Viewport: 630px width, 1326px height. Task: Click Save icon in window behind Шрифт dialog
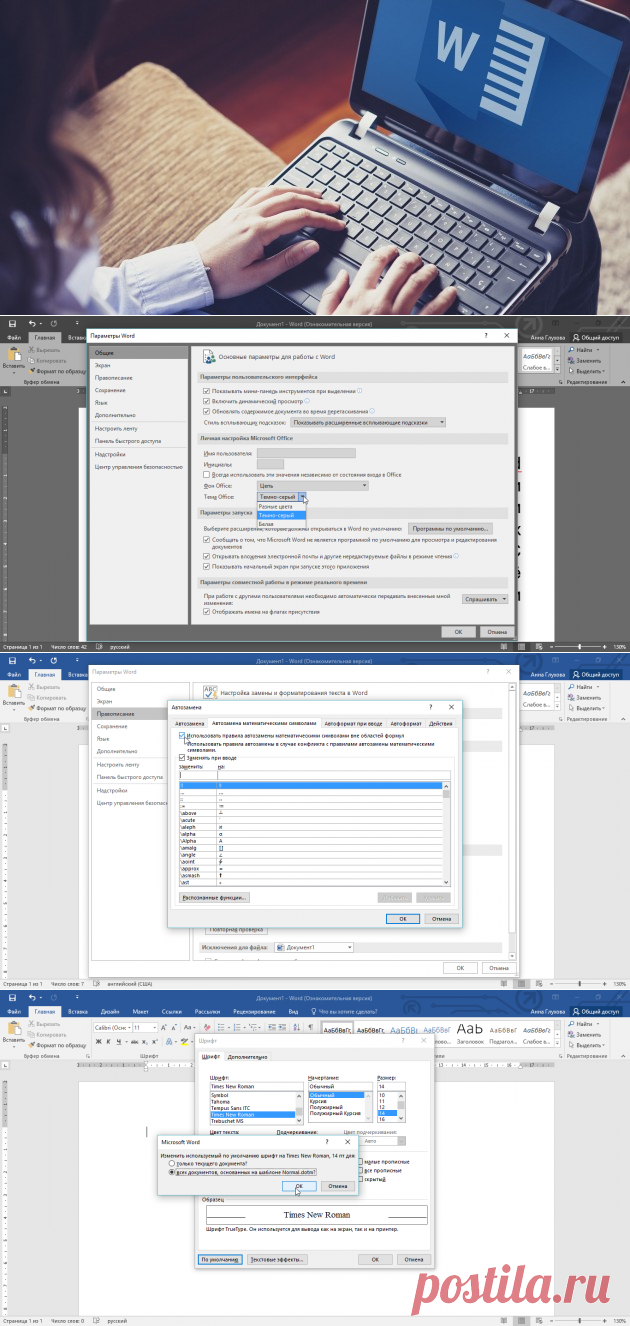[x=12, y=998]
